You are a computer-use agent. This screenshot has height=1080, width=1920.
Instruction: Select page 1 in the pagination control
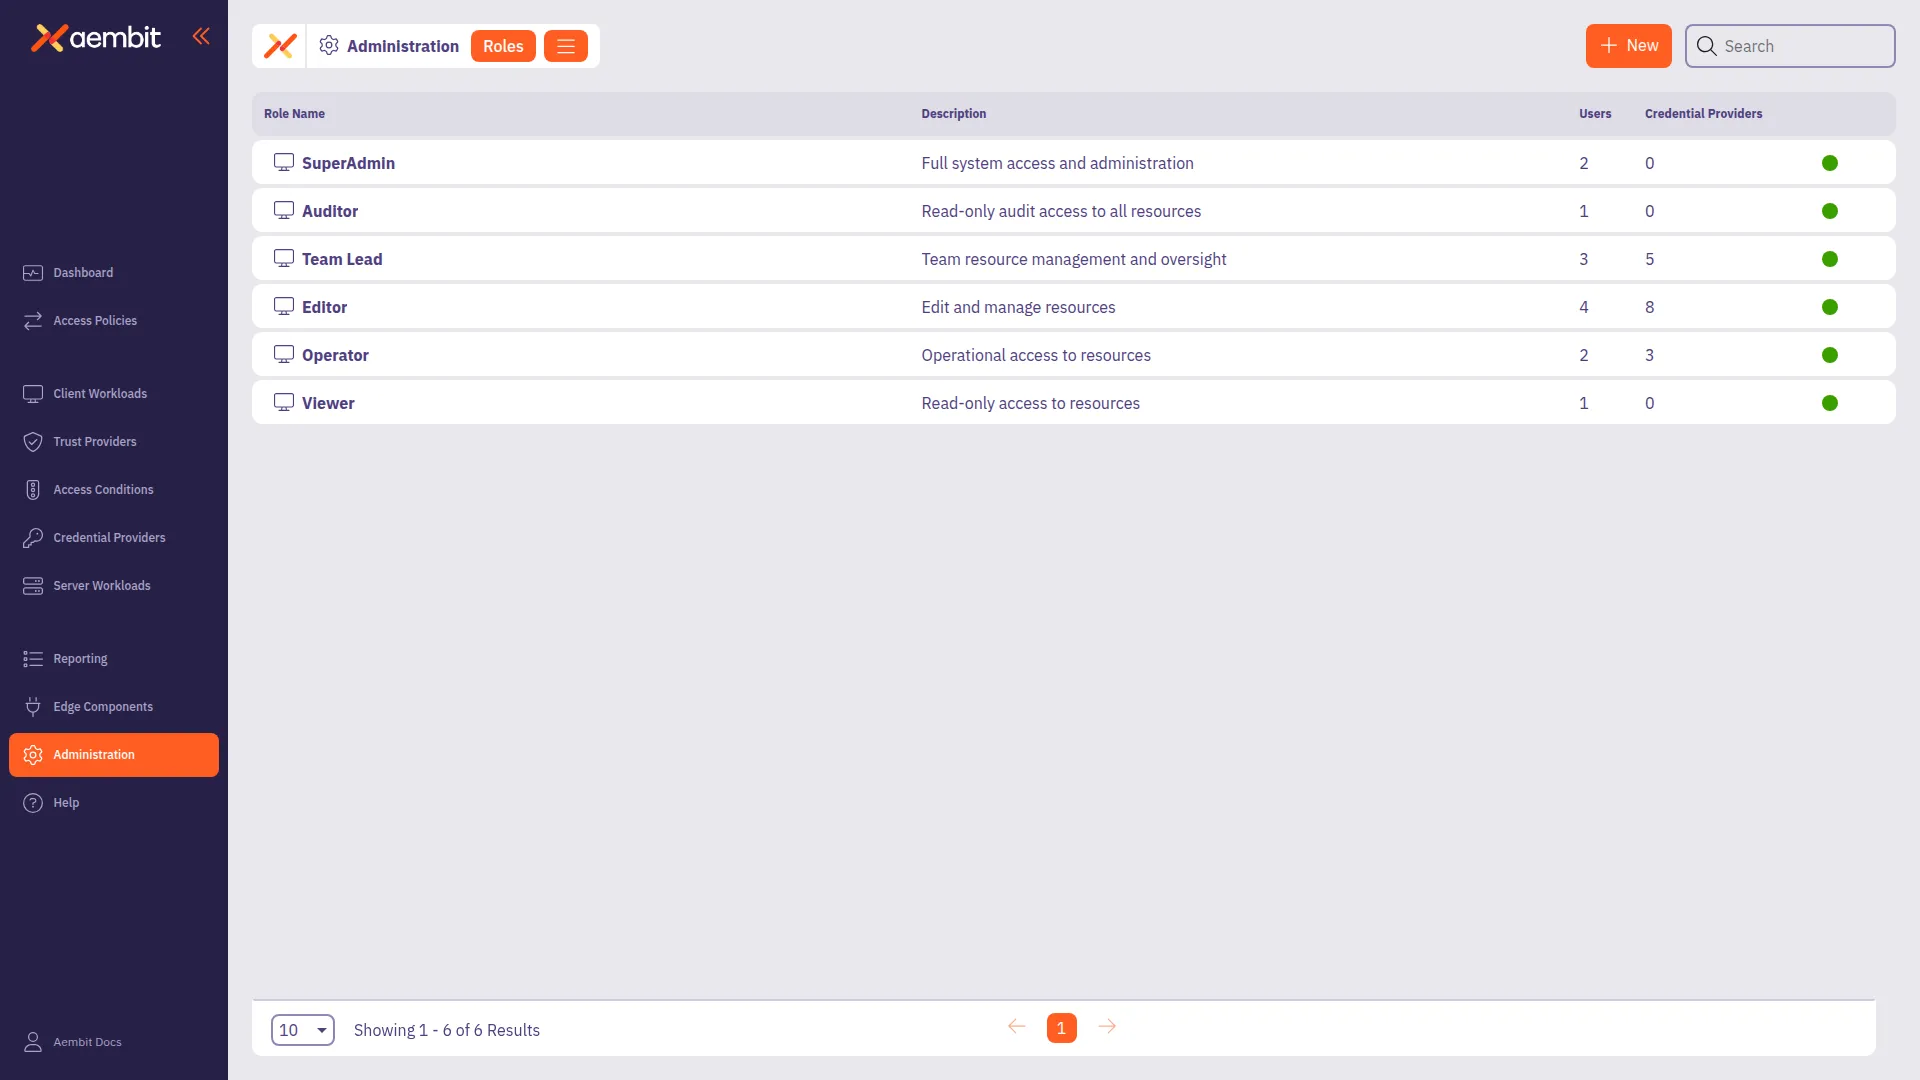[x=1061, y=1027]
